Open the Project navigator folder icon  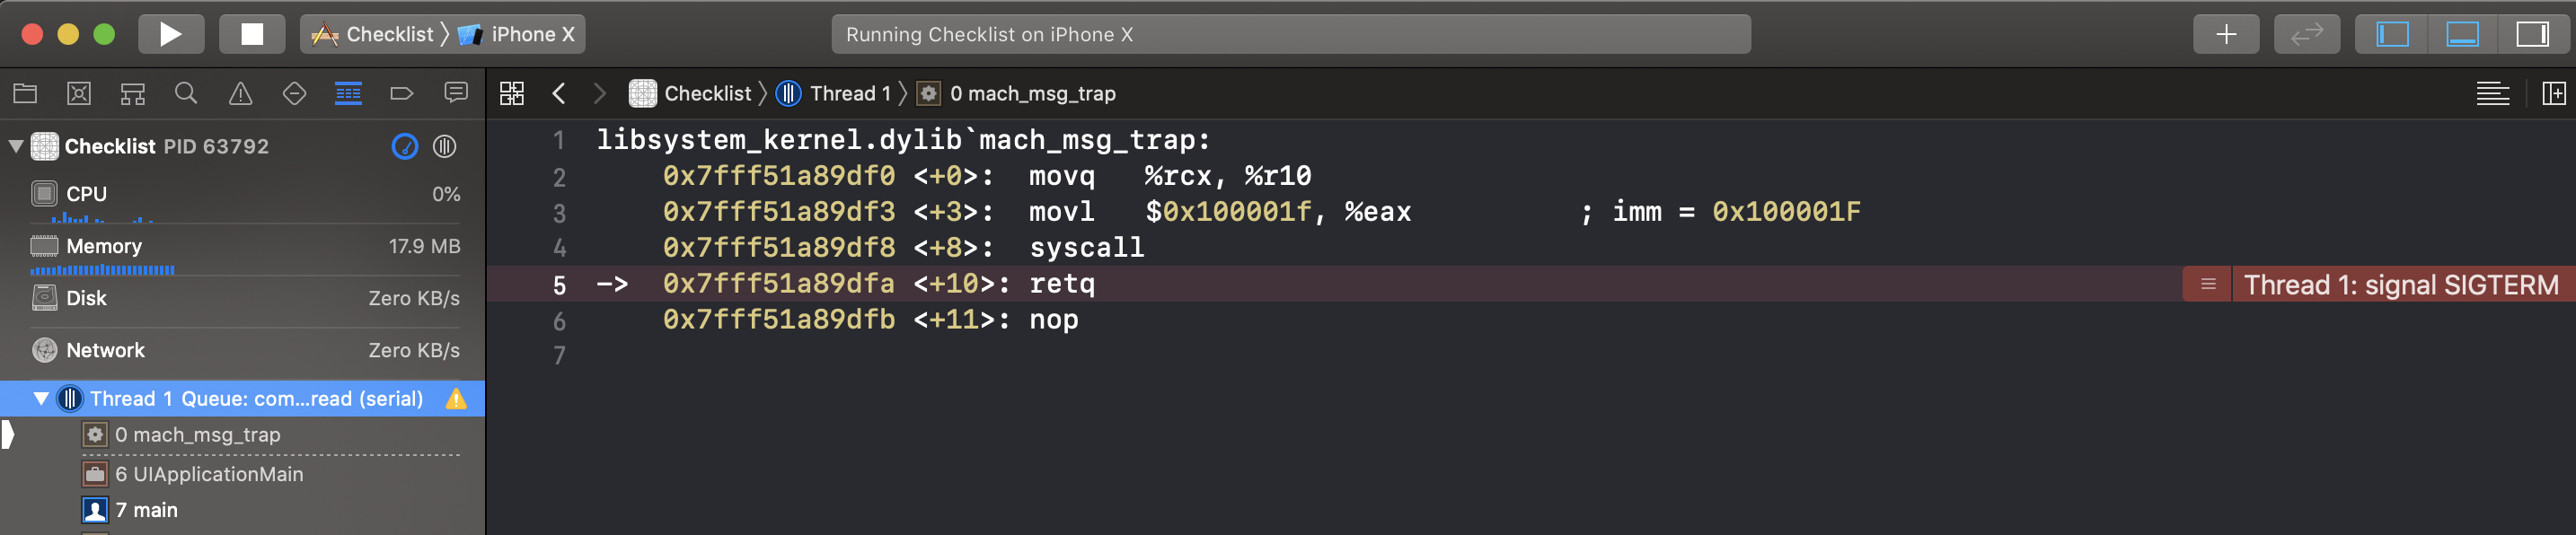(x=25, y=94)
